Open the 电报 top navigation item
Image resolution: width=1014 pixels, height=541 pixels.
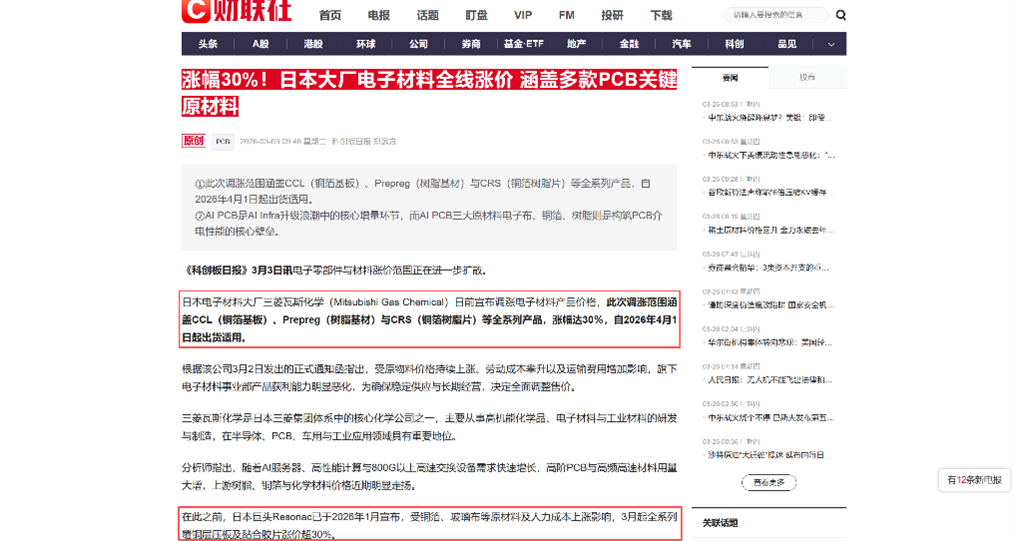379,15
